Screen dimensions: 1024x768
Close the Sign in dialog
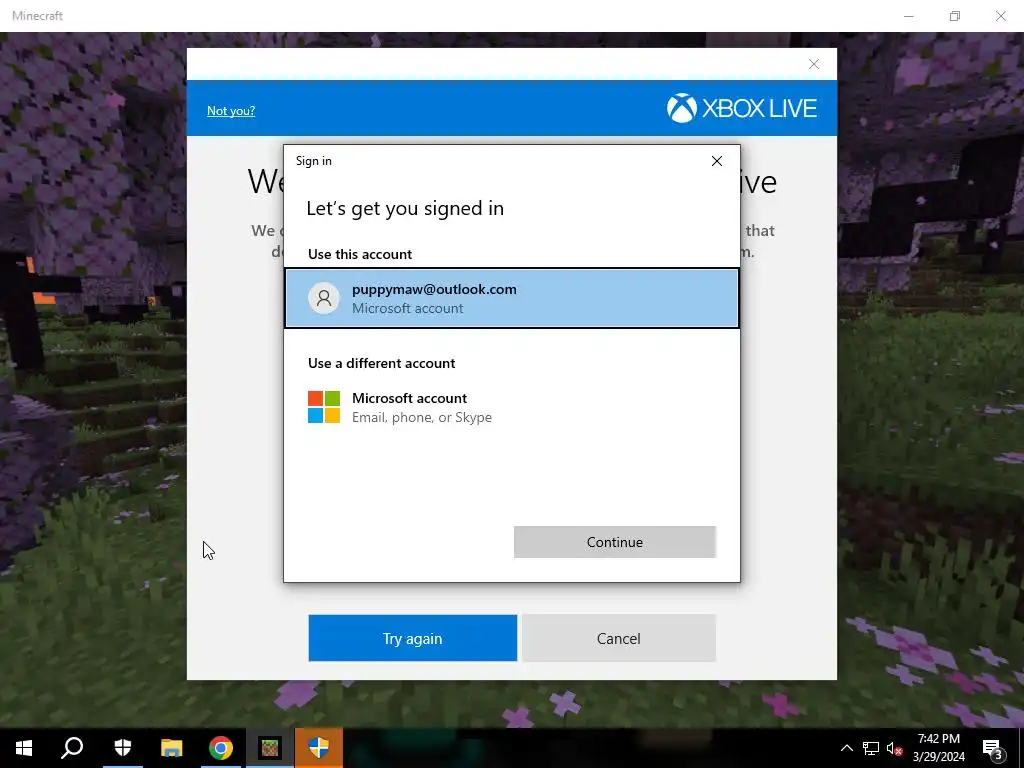coord(716,161)
